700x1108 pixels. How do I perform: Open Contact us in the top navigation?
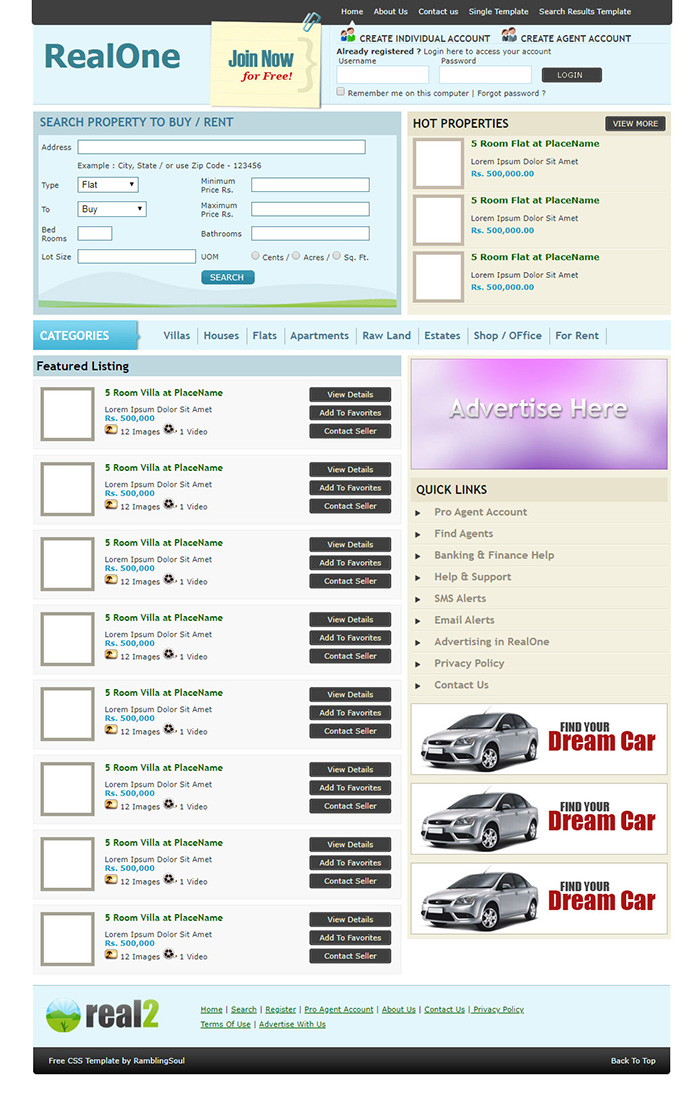tap(438, 11)
